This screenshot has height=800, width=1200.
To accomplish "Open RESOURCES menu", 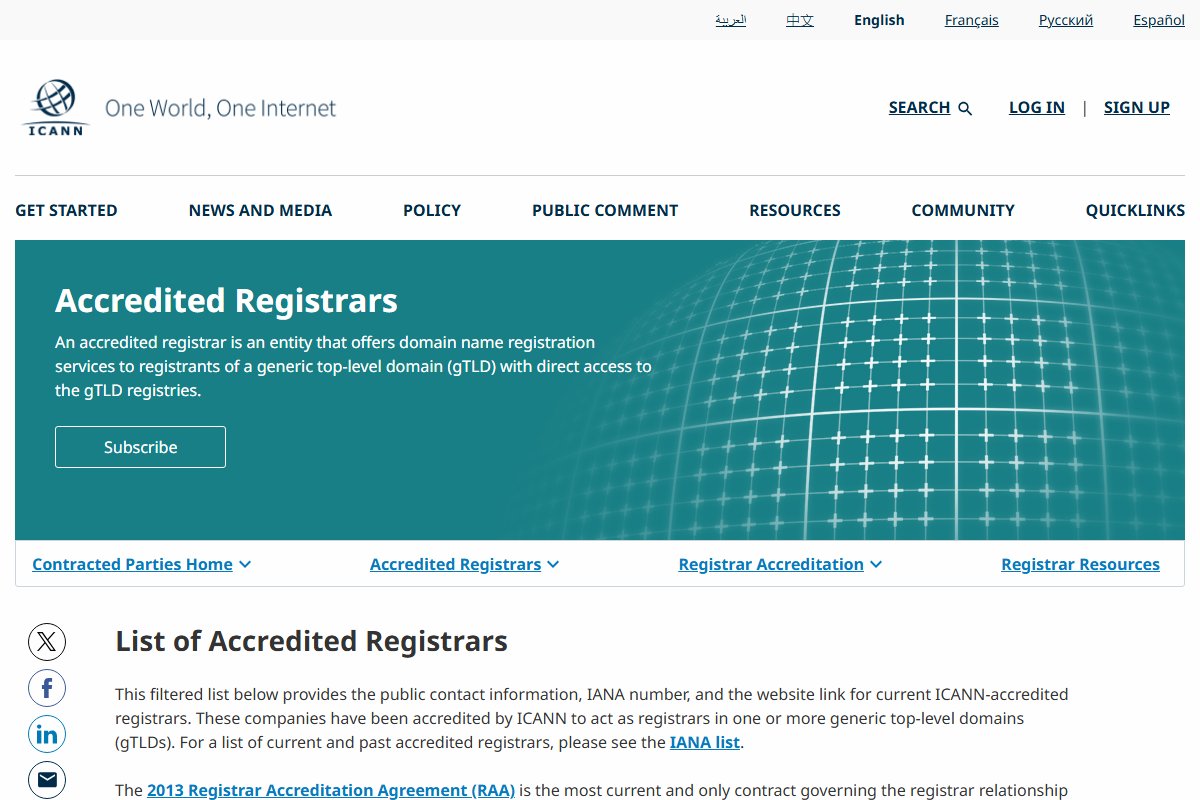I will (x=795, y=210).
